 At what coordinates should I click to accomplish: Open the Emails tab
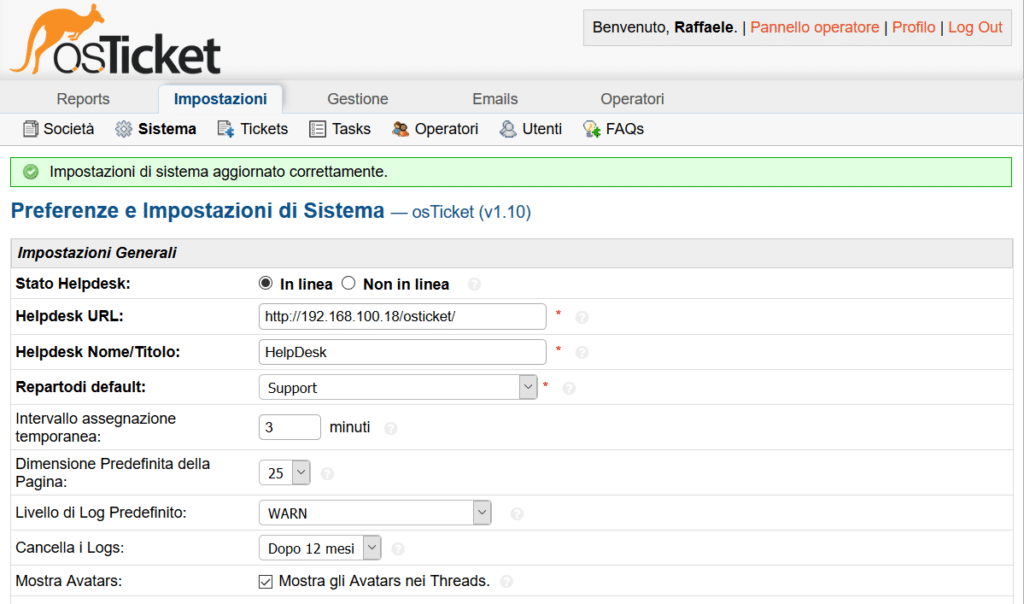[495, 99]
